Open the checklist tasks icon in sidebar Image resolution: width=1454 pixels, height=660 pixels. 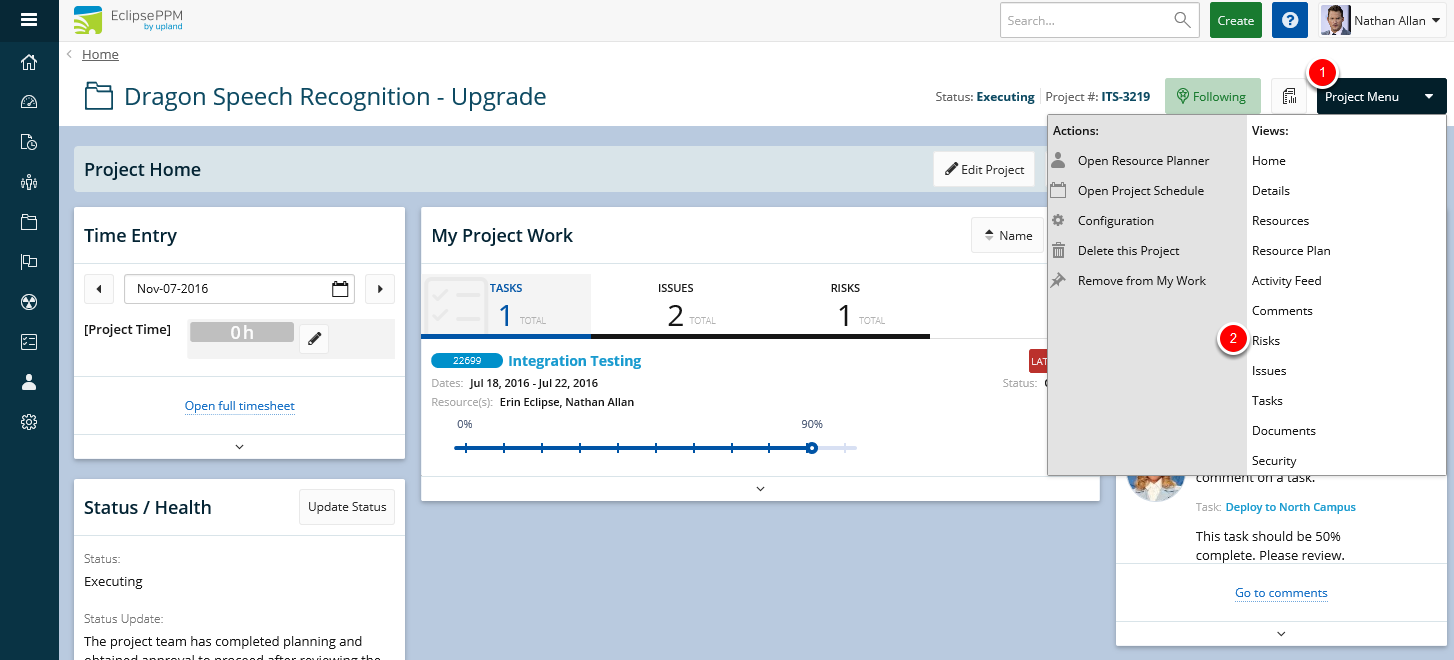pos(29,342)
